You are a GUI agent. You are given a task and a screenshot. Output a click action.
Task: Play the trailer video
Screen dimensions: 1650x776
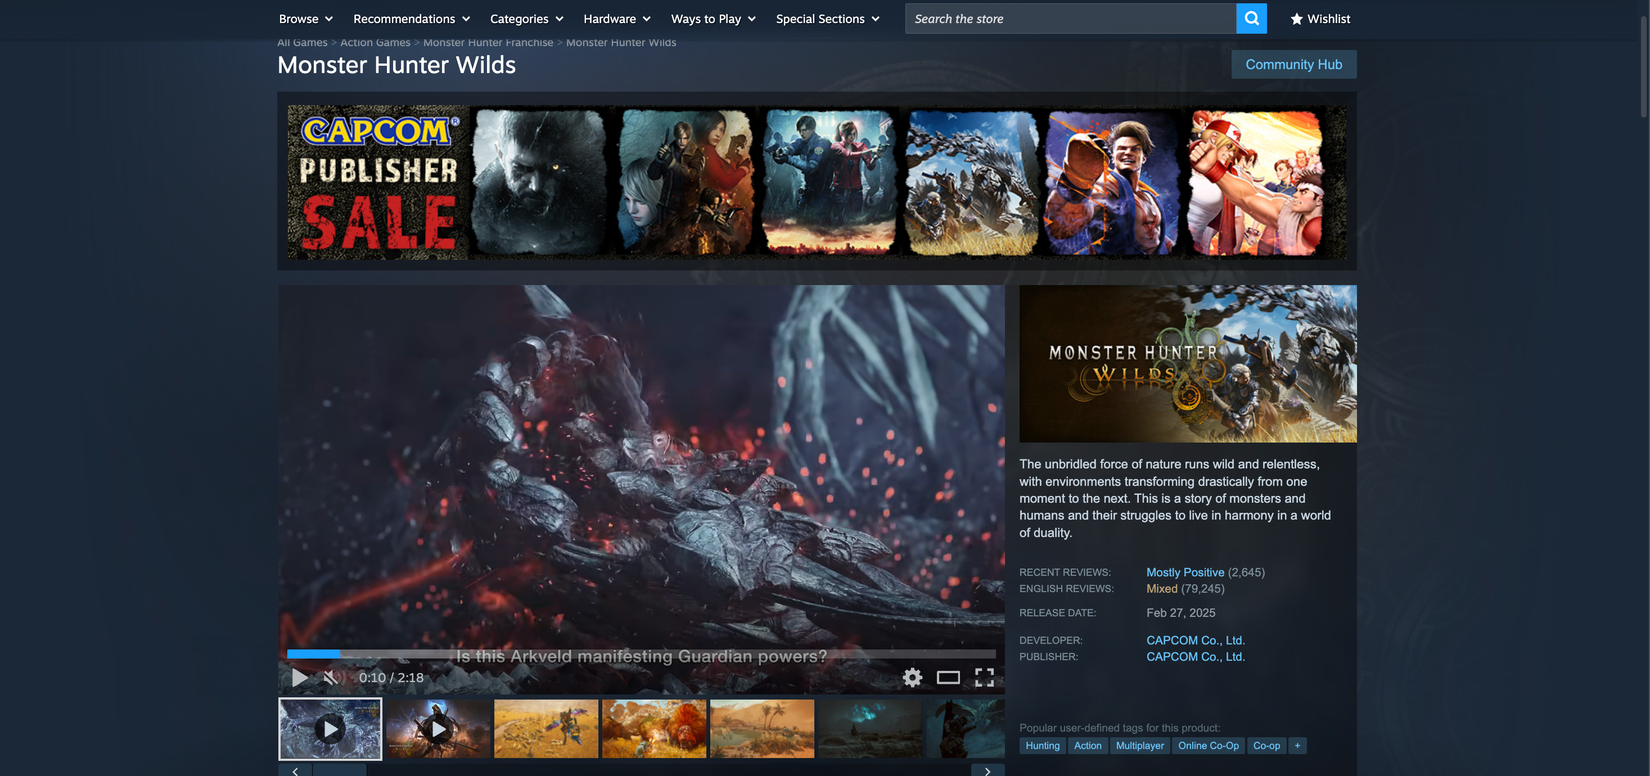tap(299, 677)
